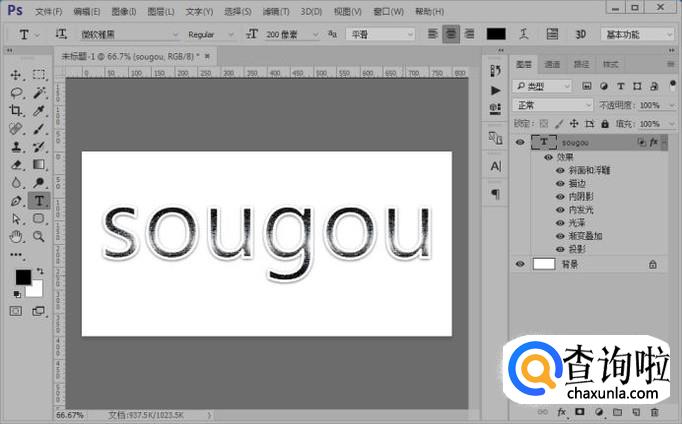The height and width of the screenshot is (424, 682).
Task: Click the black text color swatch
Action: tap(496, 34)
